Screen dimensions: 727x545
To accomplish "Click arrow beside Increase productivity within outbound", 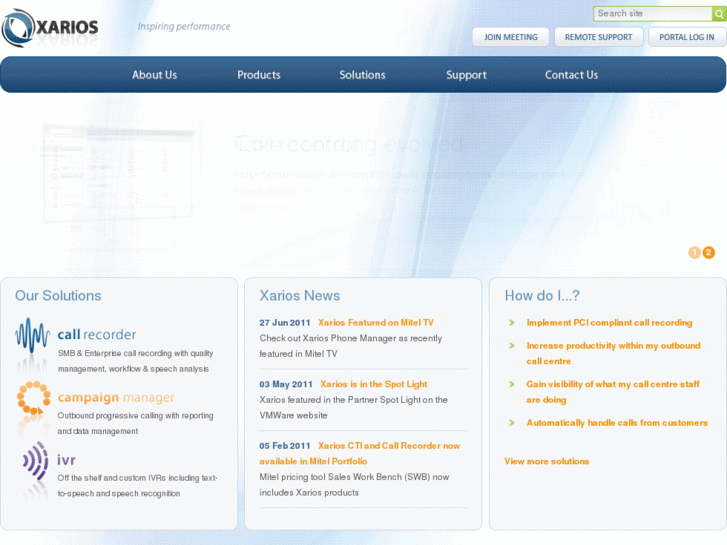I will click(x=512, y=346).
